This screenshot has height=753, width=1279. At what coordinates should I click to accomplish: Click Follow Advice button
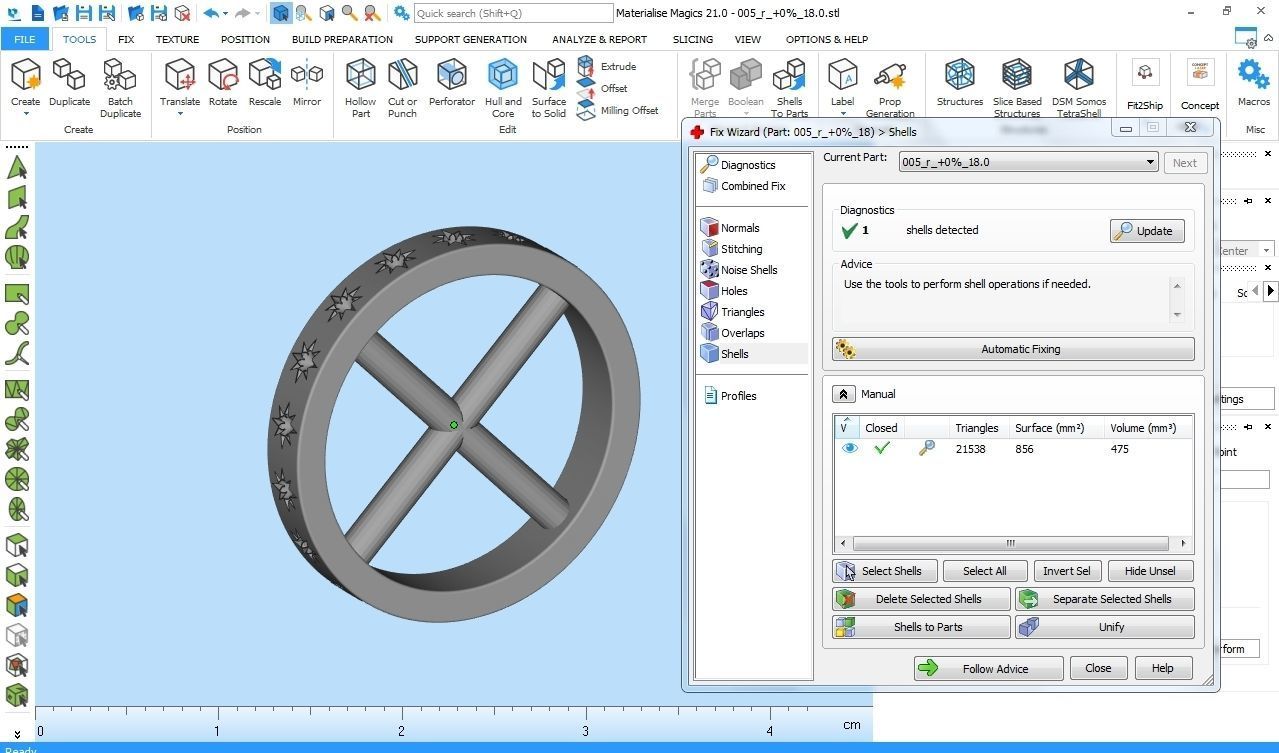[x=988, y=668]
